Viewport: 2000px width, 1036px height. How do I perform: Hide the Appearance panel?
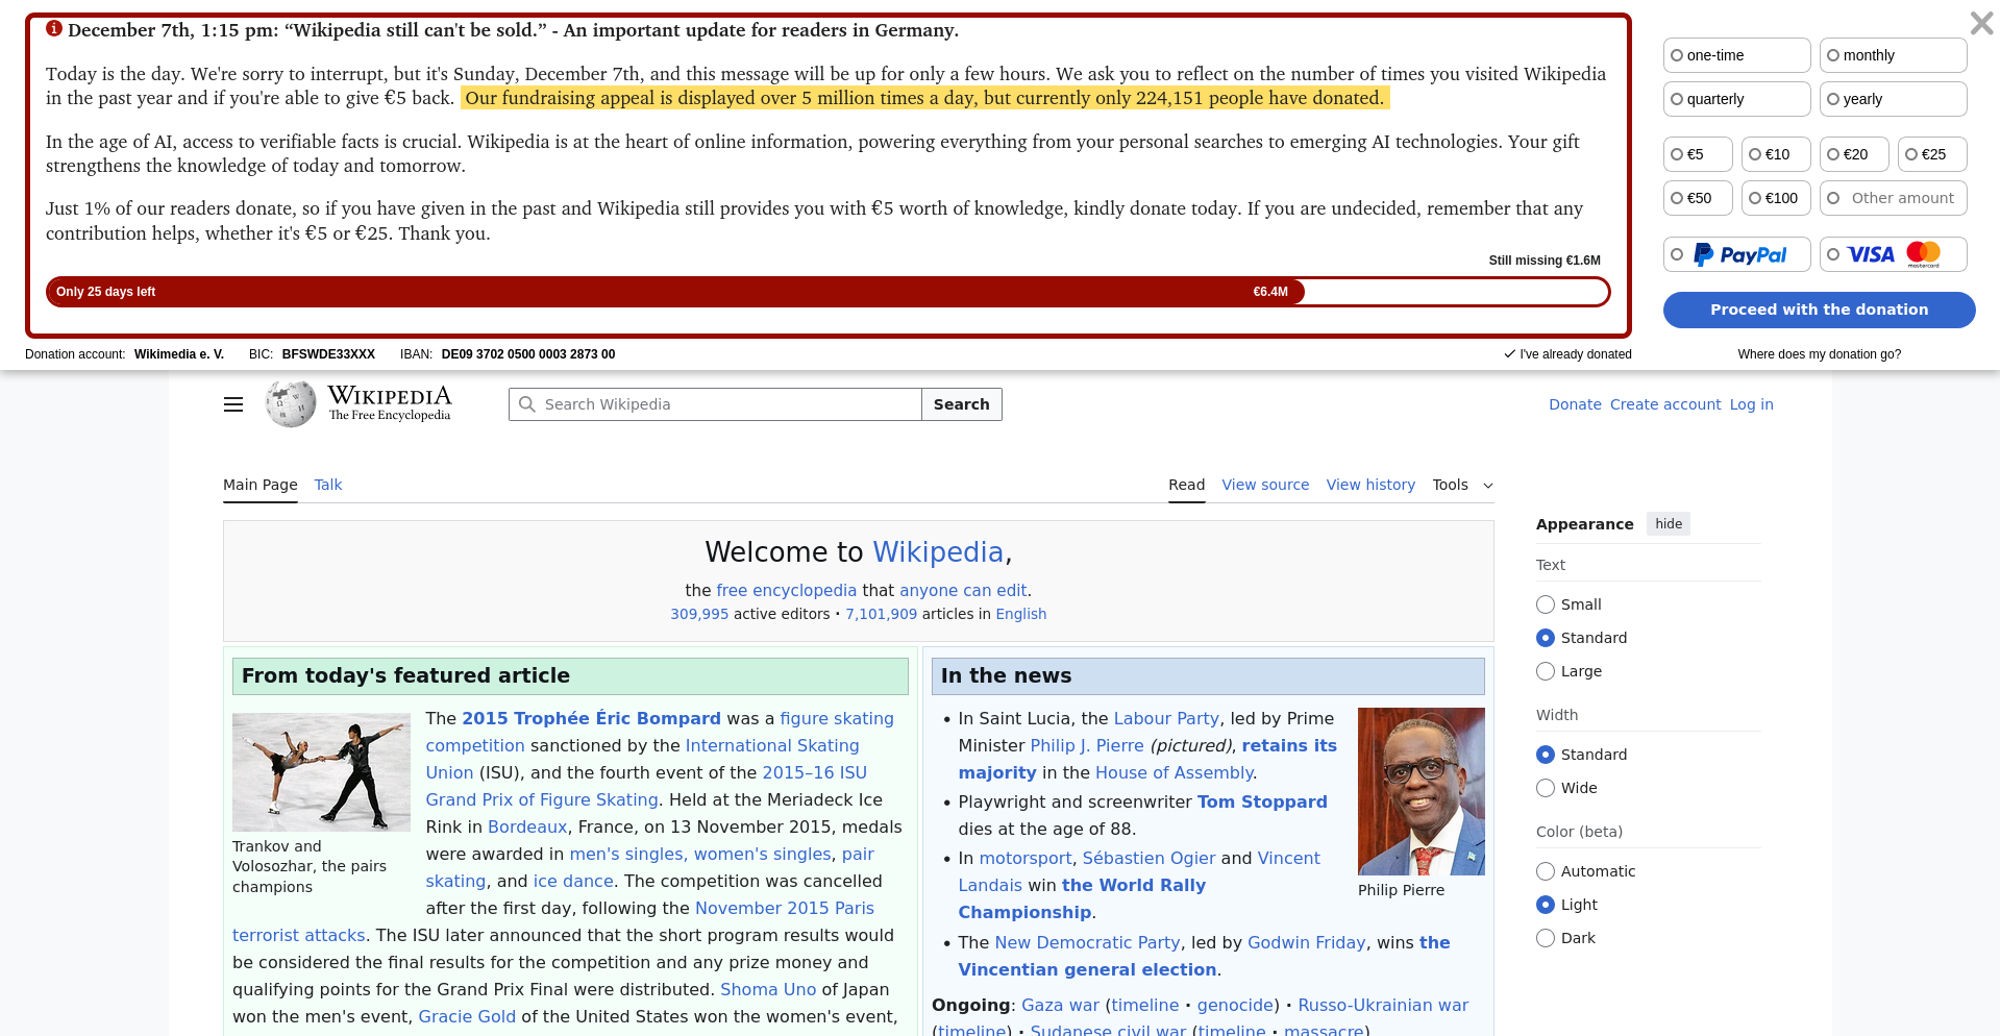(1668, 524)
